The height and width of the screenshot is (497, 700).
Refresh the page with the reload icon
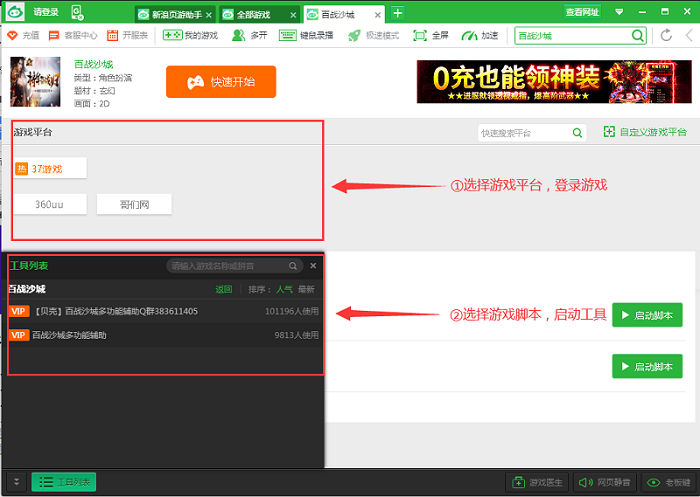[x=667, y=35]
